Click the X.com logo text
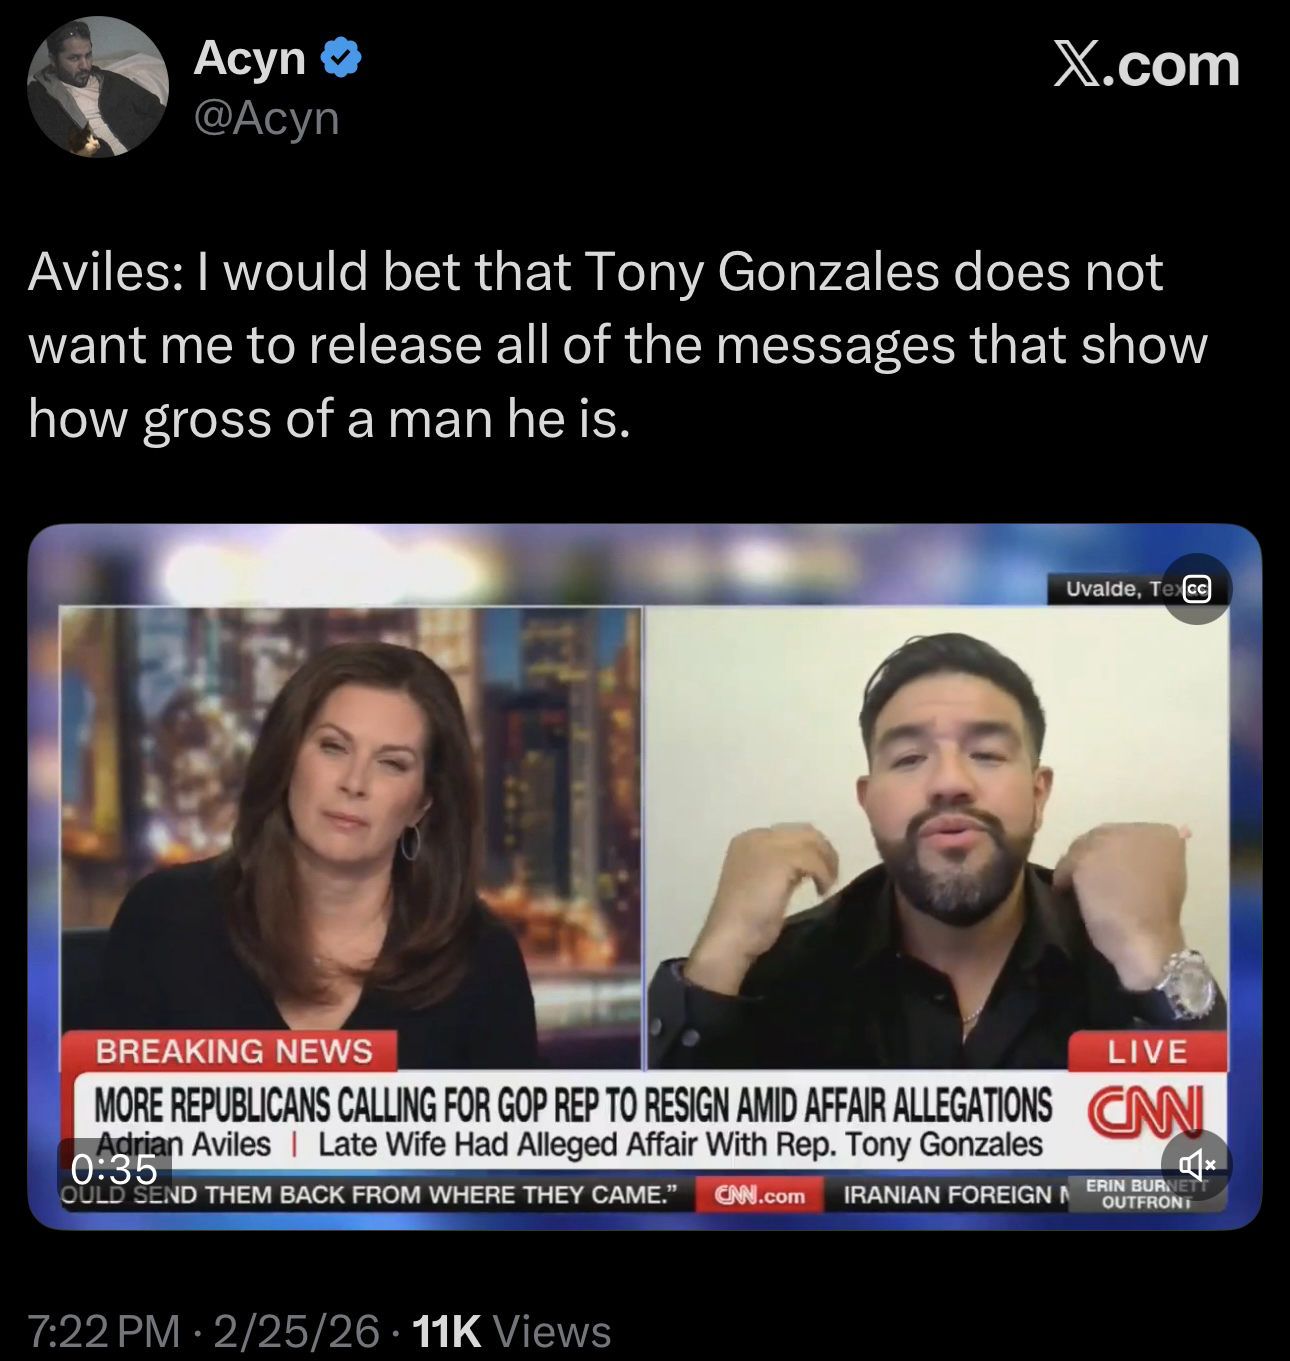The image size is (1290, 1361). coord(1146,66)
